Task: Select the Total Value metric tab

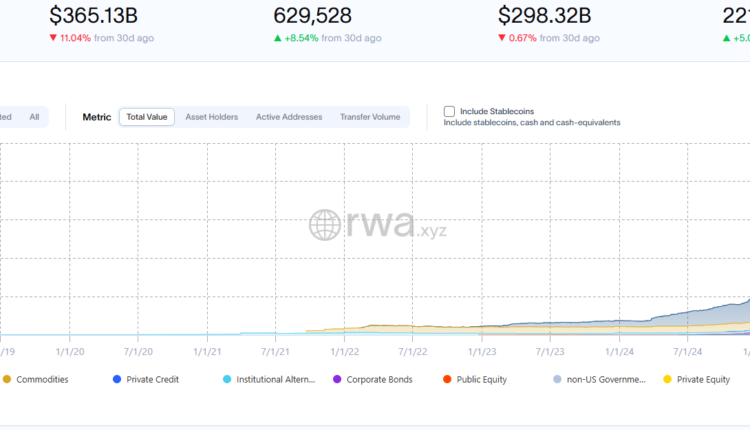Action: [147, 117]
